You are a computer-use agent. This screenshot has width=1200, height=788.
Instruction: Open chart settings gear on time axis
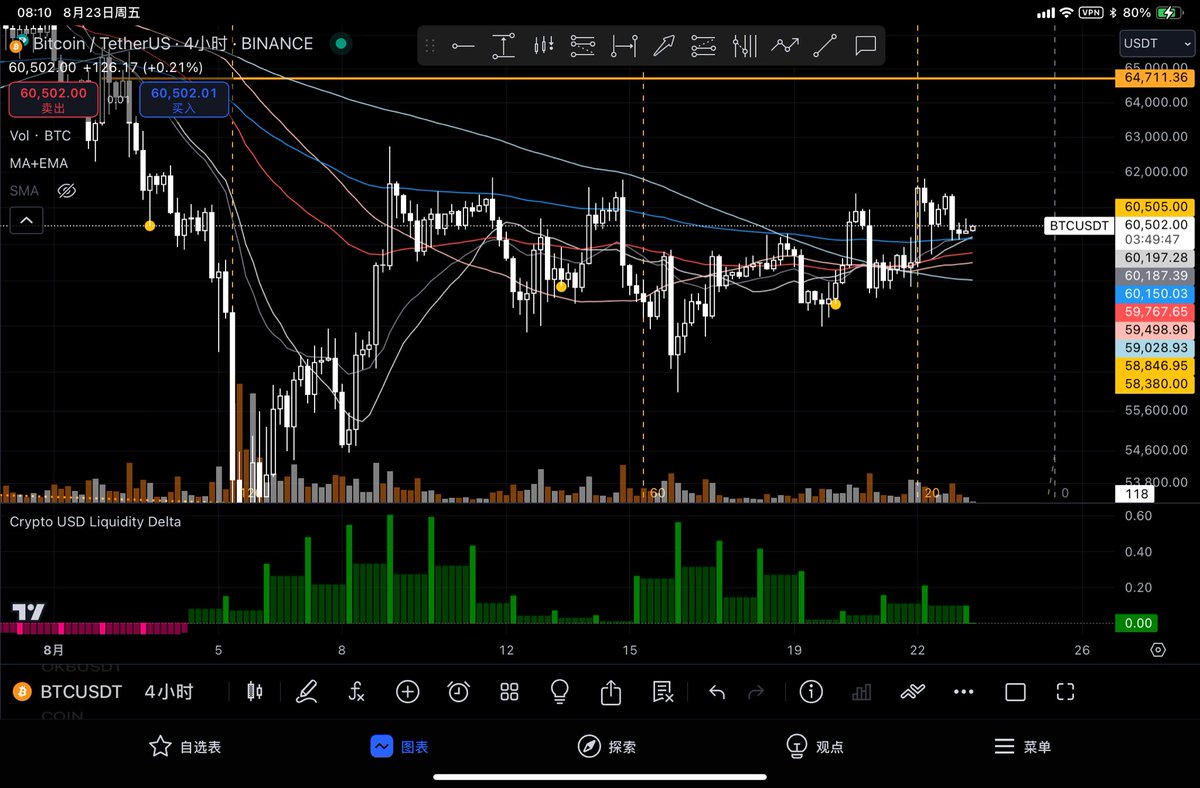[1158, 650]
